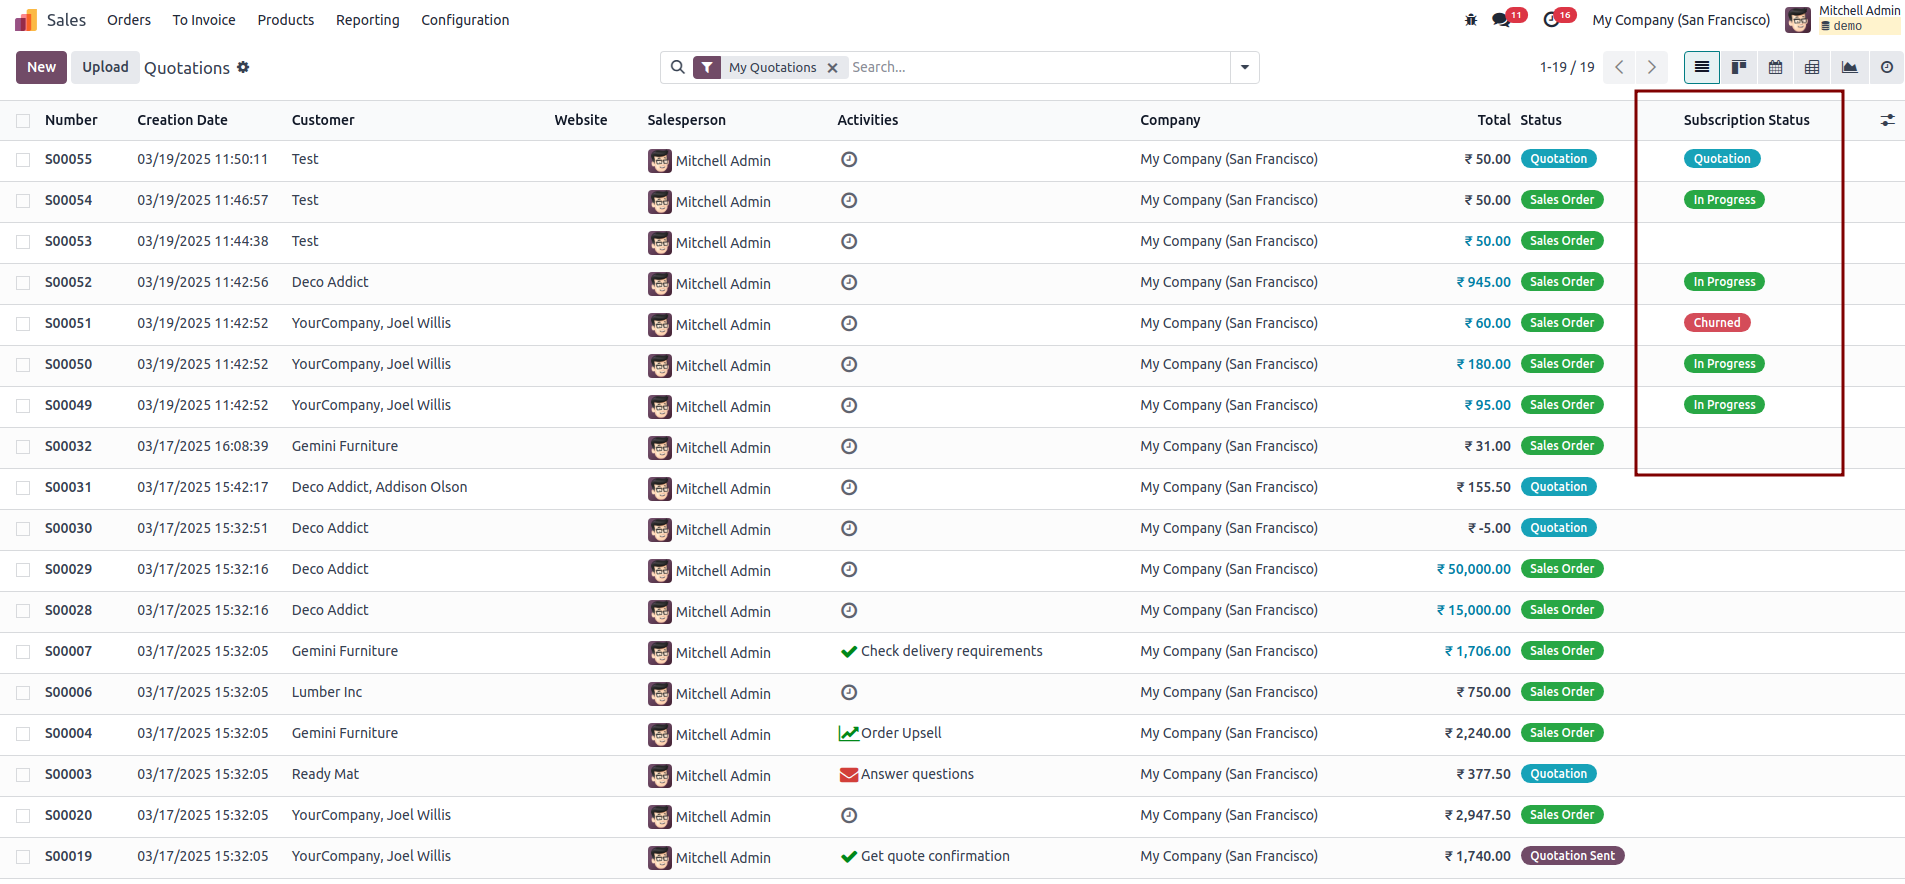This screenshot has width=1905, height=884.
Task: Open the To Invoice menu
Action: [x=204, y=20]
